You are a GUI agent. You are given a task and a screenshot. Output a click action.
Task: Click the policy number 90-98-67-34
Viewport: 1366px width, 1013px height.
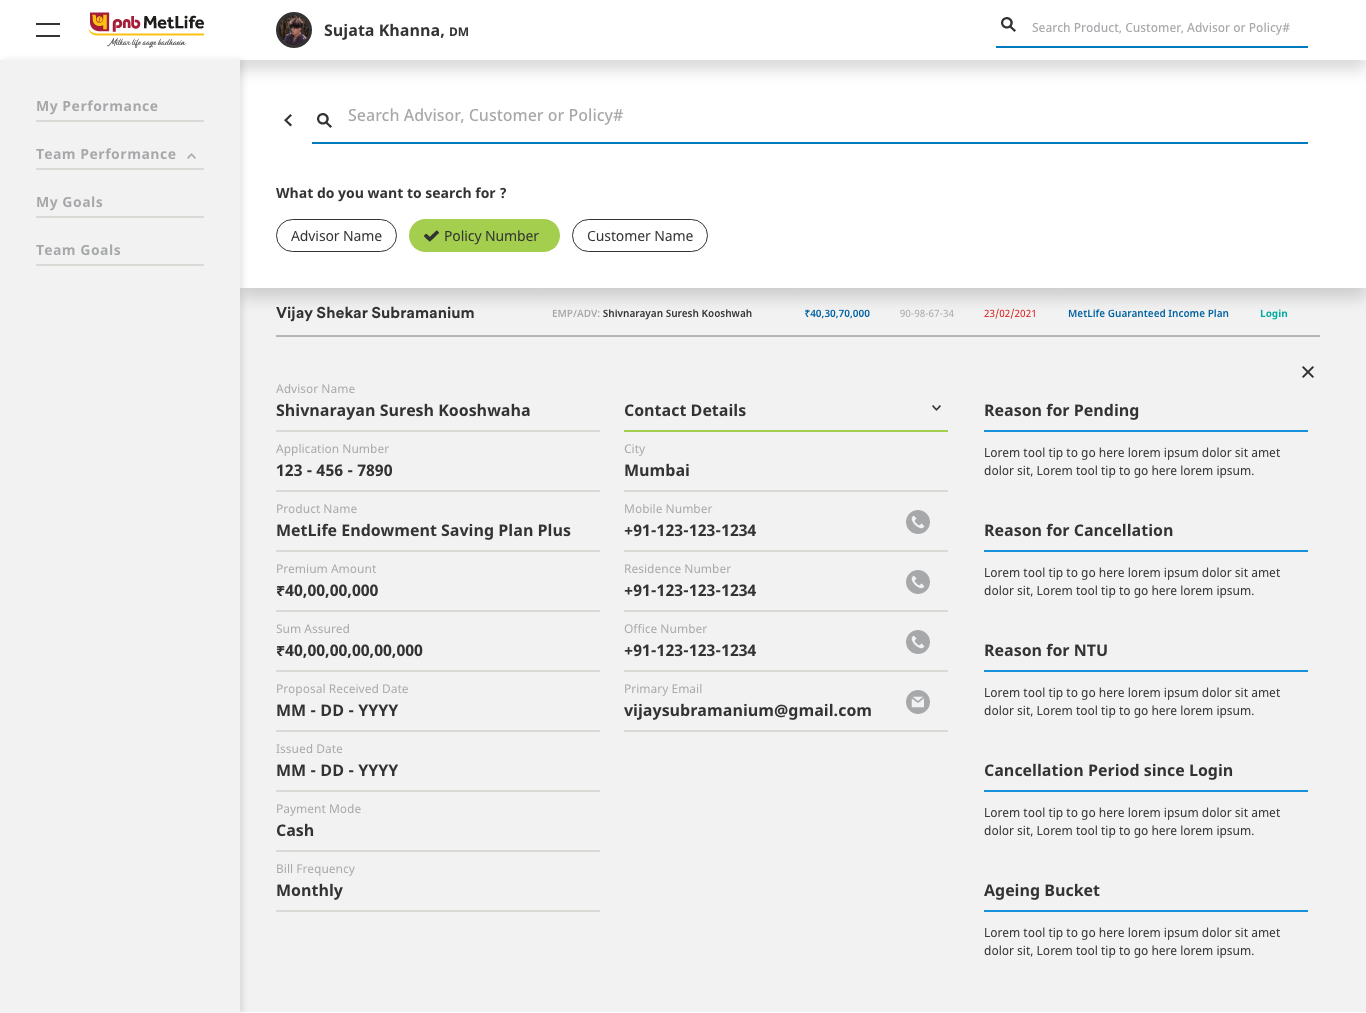(927, 314)
